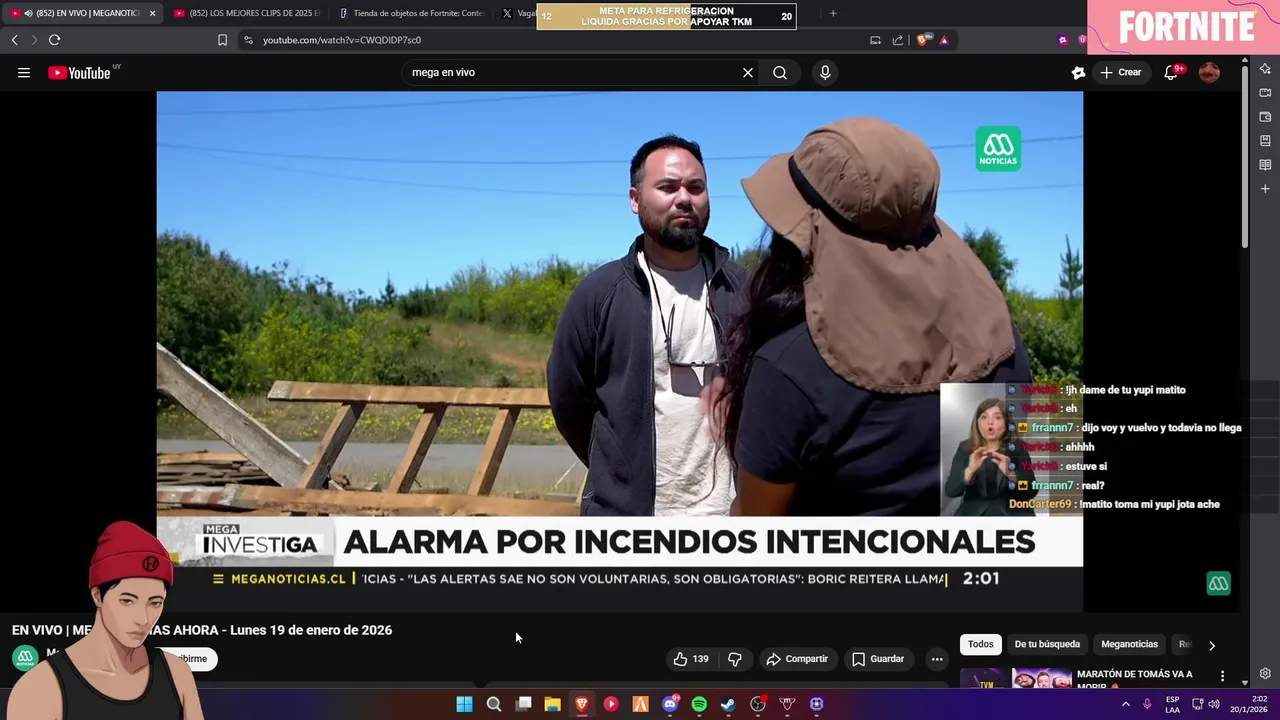This screenshot has height=720, width=1280.
Task: Open Leo AI sparkle in Brave sidebar
Action: tap(1265, 69)
